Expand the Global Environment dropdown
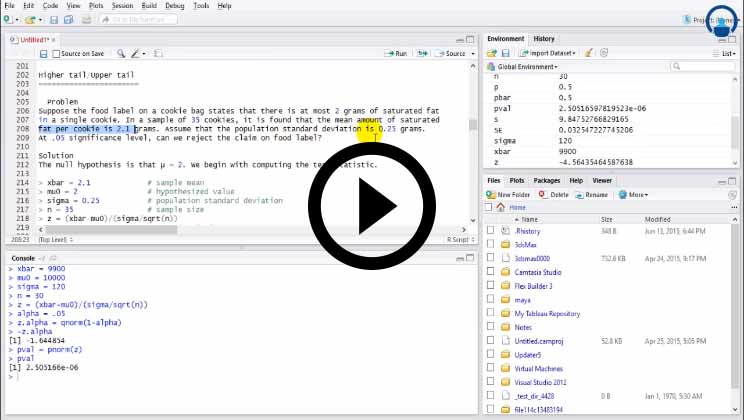The image size is (744, 420). pyautogui.click(x=525, y=67)
